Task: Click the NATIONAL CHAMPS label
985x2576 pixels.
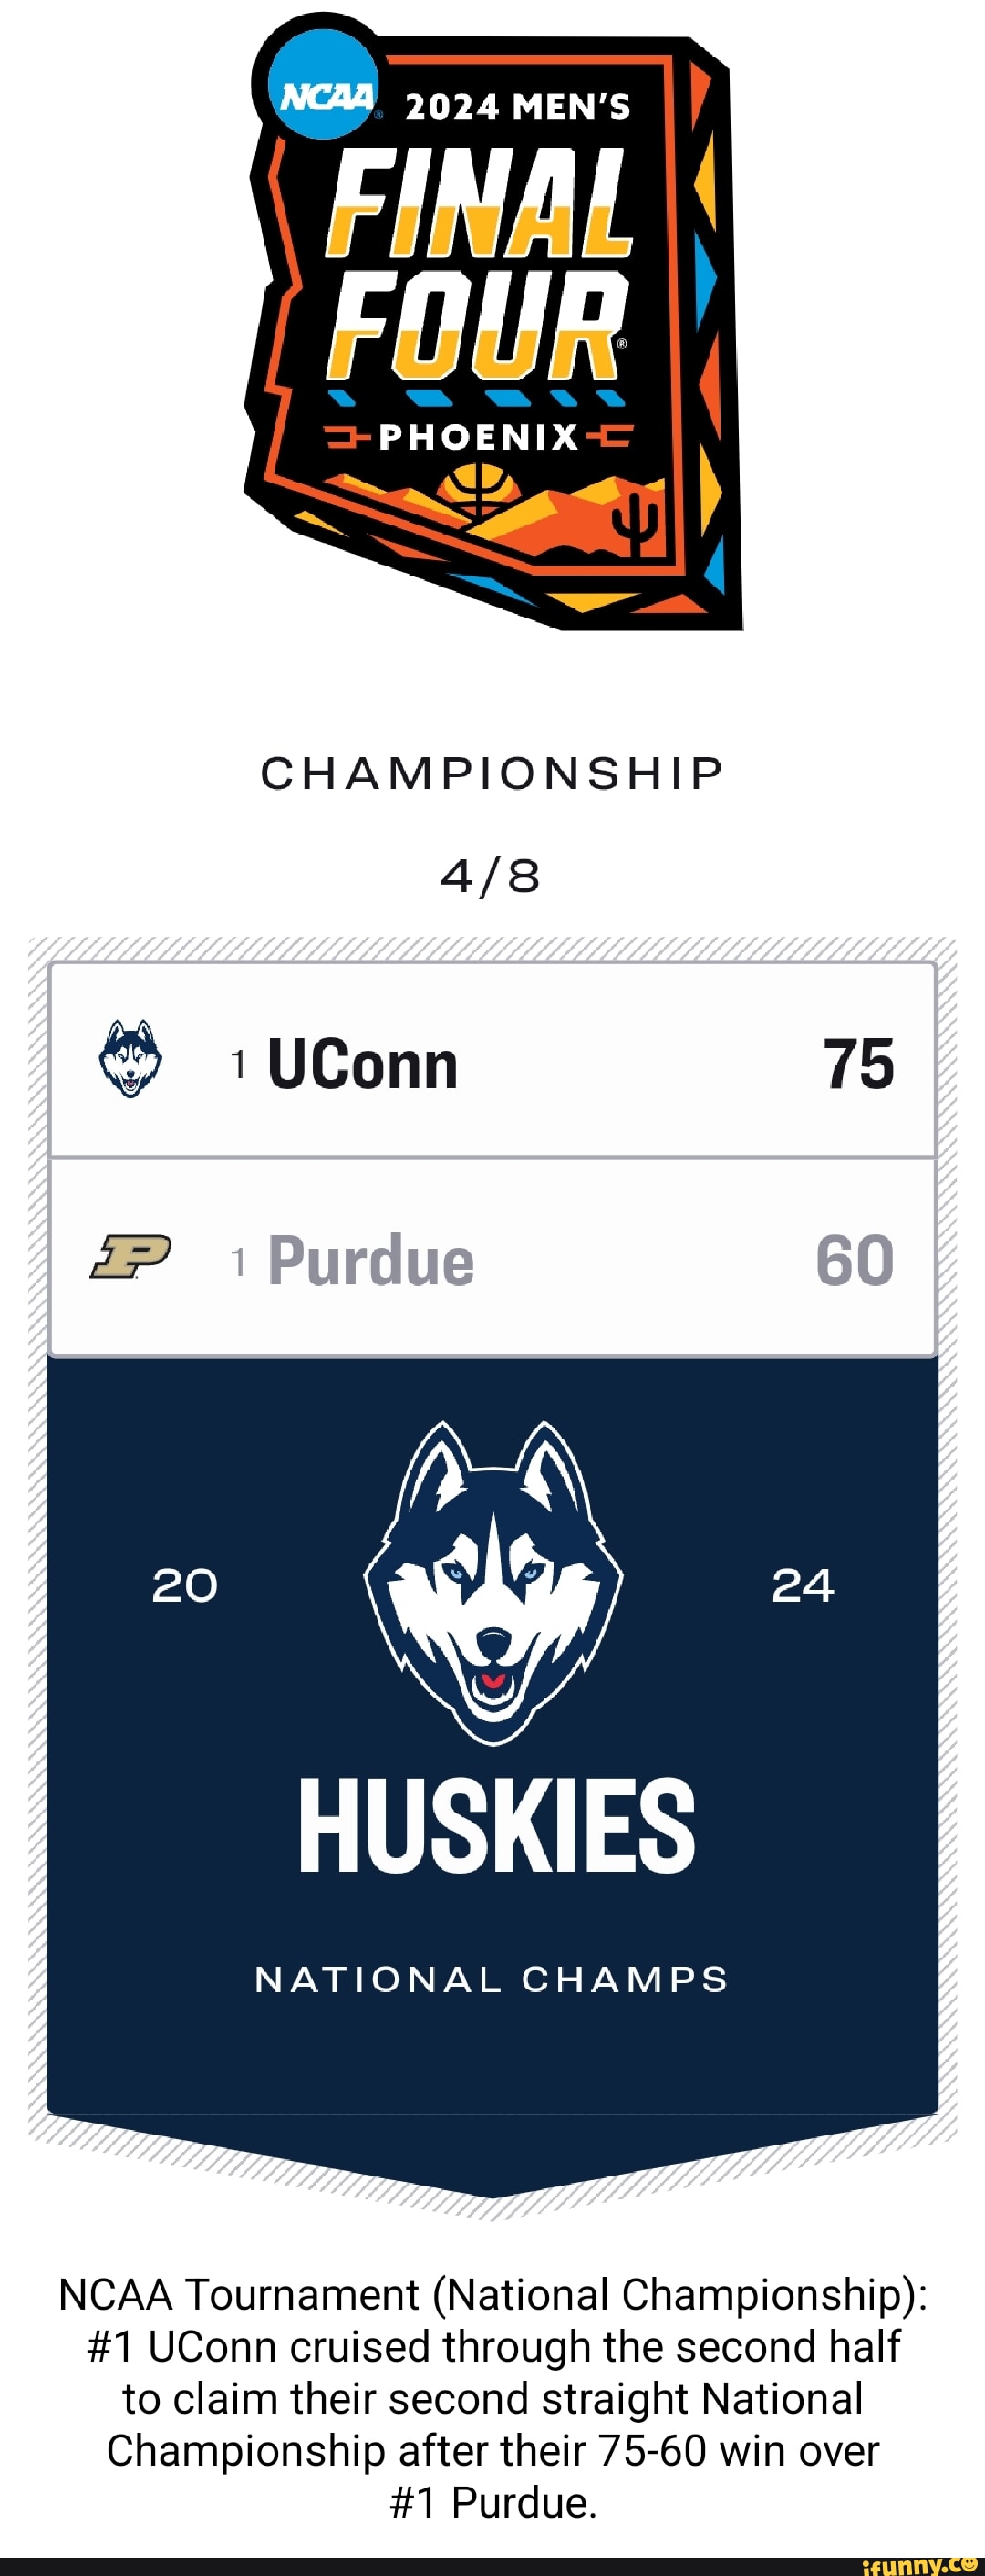Action: point(492,1979)
